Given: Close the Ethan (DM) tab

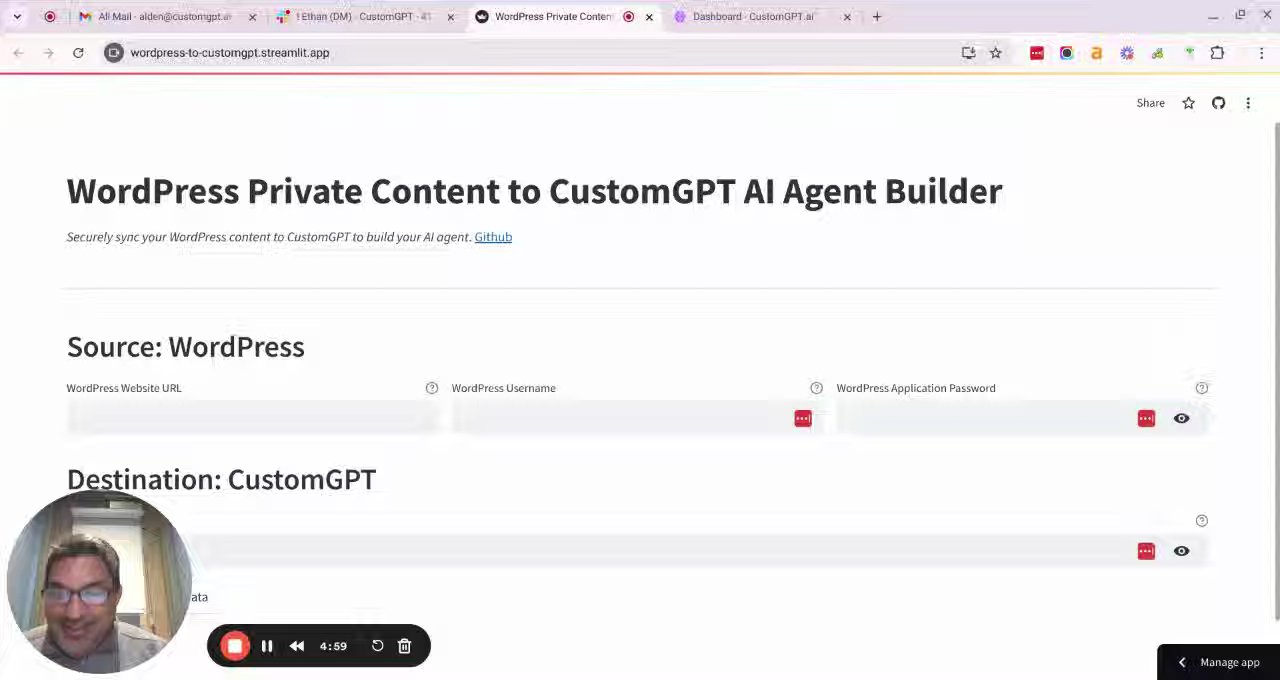Looking at the screenshot, I should pos(450,16).
